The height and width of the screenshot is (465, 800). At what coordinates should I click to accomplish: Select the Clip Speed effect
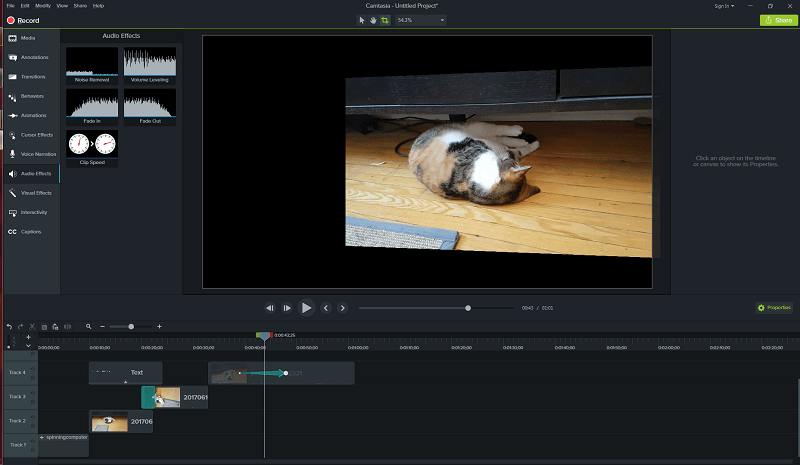coord(92,148)
